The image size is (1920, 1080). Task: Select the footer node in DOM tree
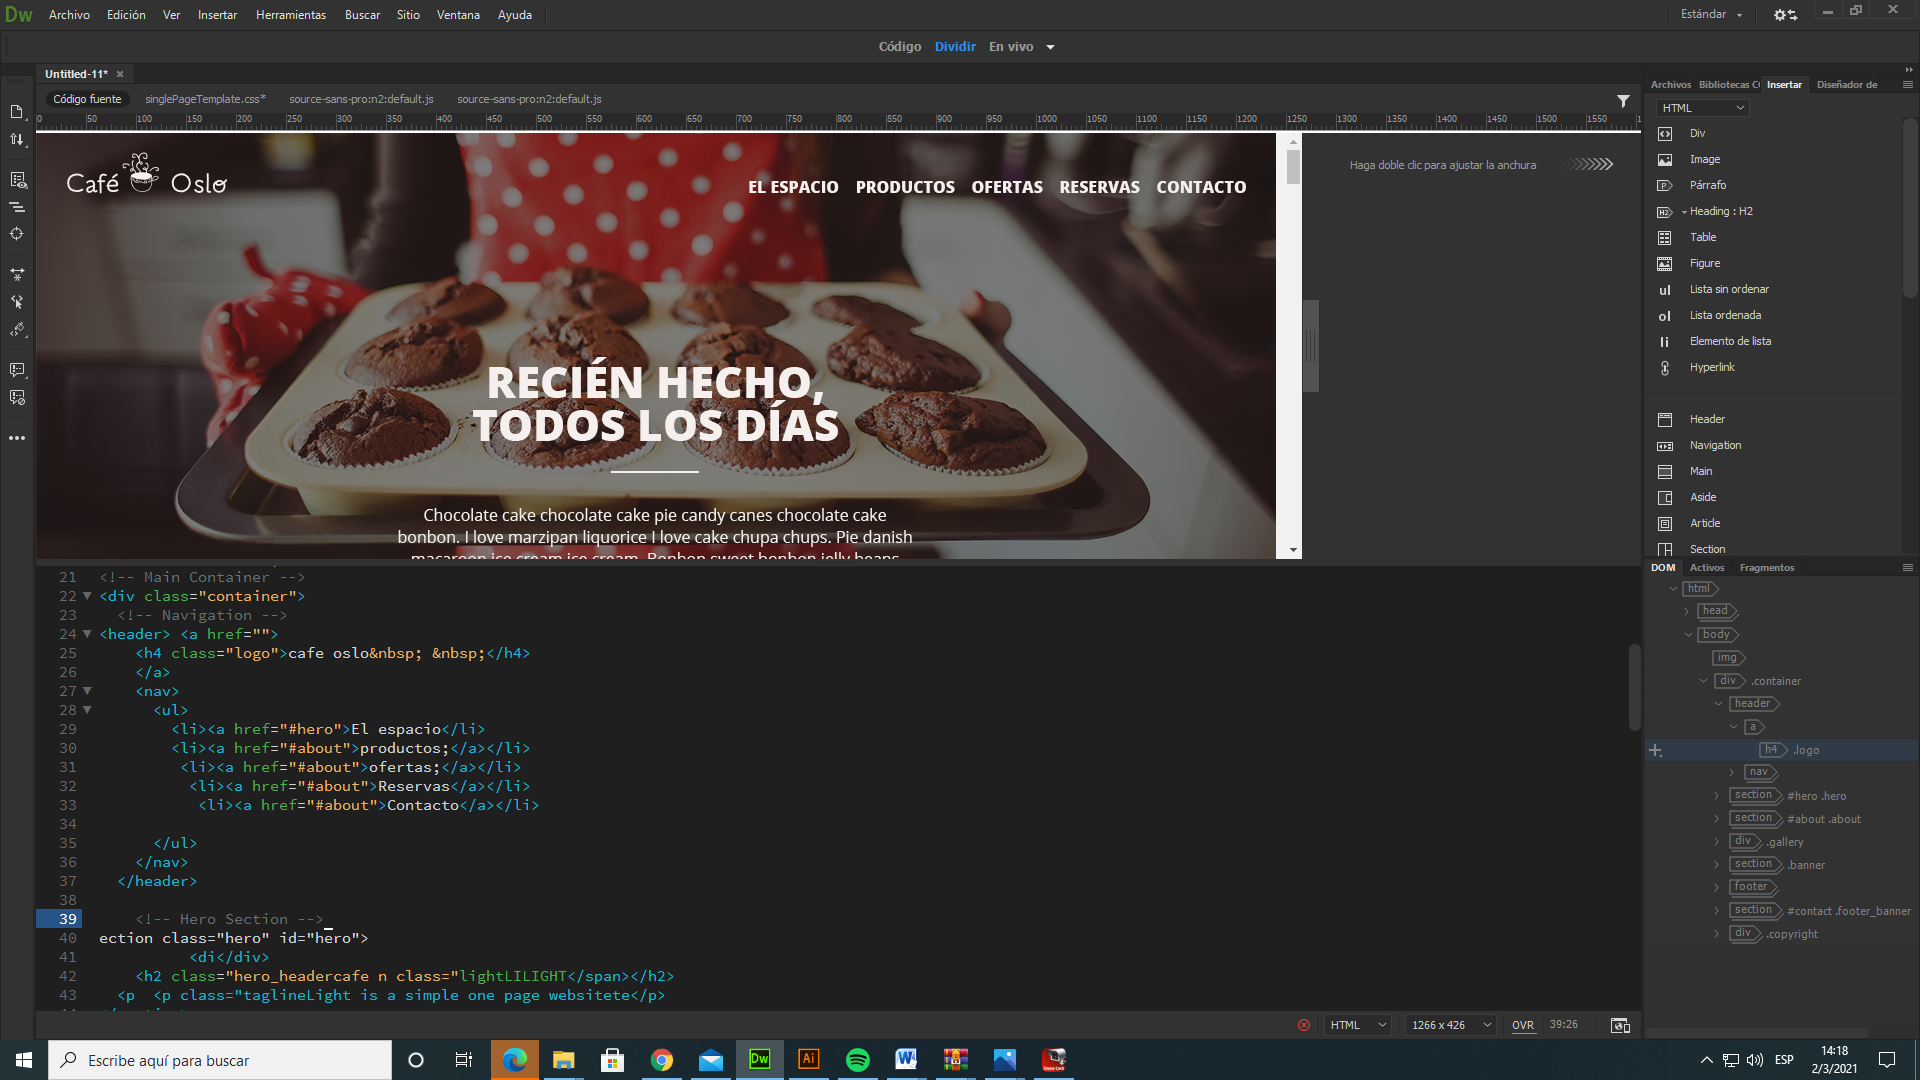click(x=1751, y=888)
